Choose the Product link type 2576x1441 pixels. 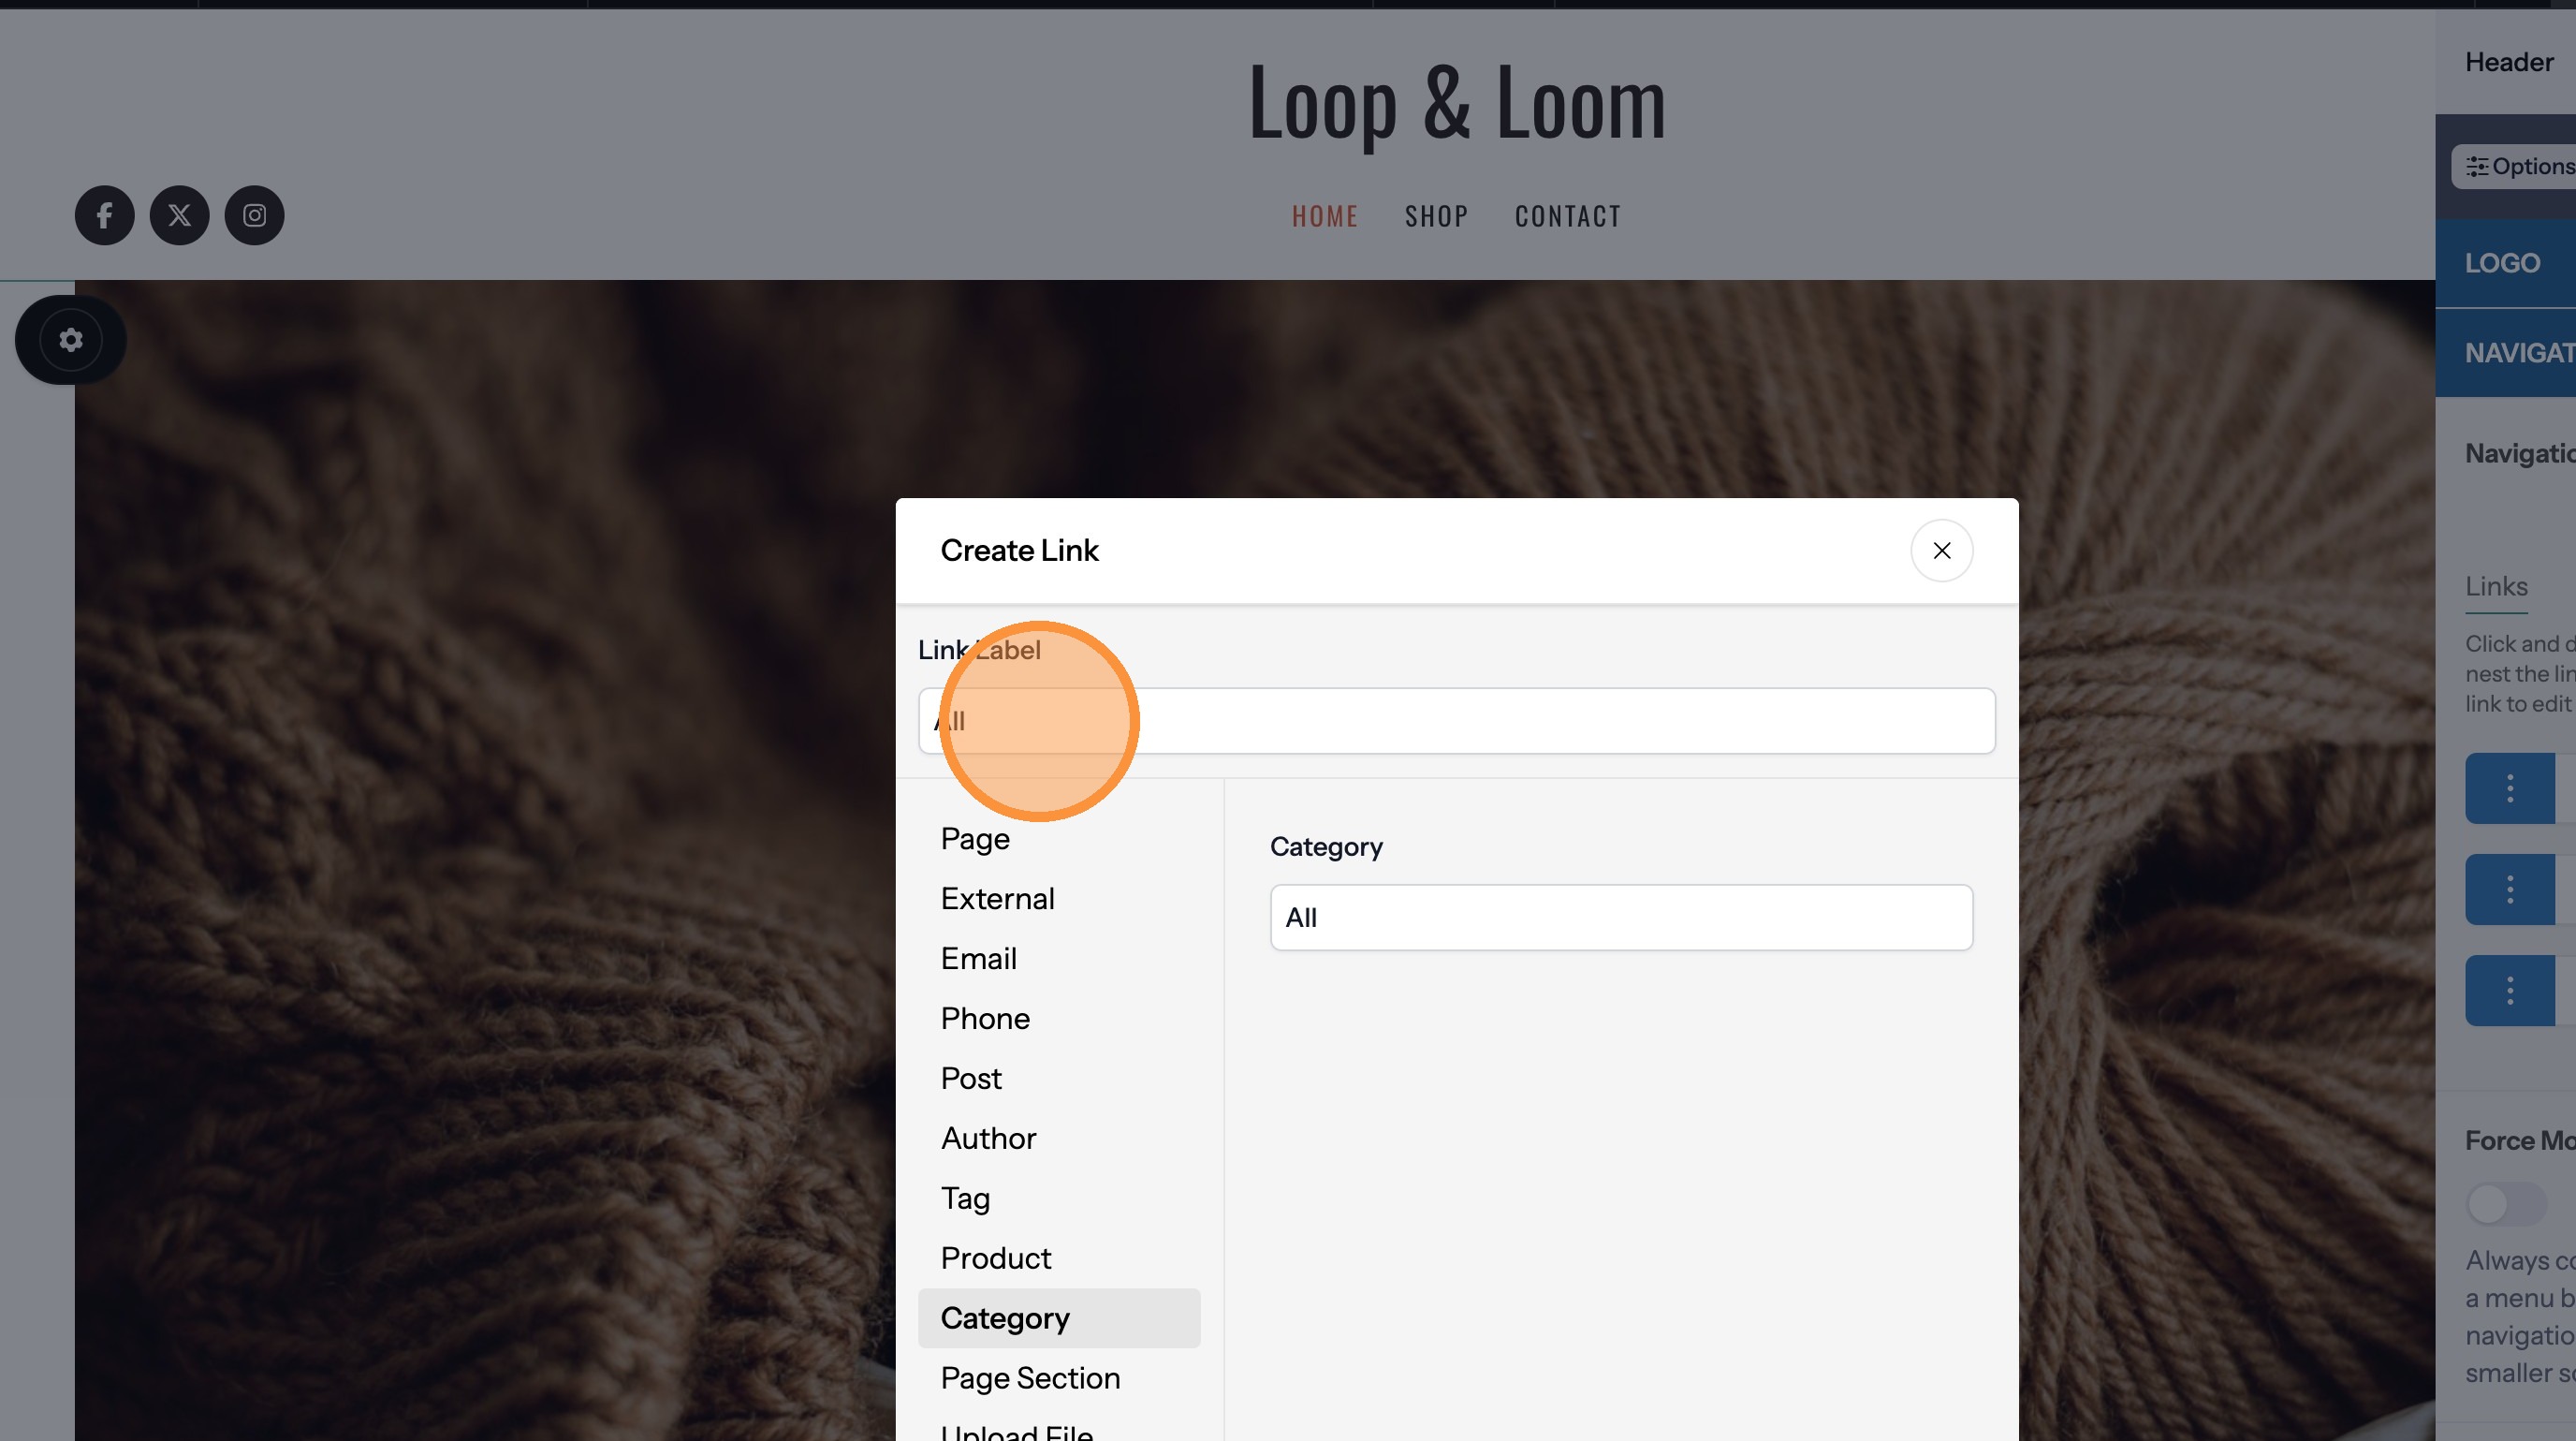click(995, 1258)
